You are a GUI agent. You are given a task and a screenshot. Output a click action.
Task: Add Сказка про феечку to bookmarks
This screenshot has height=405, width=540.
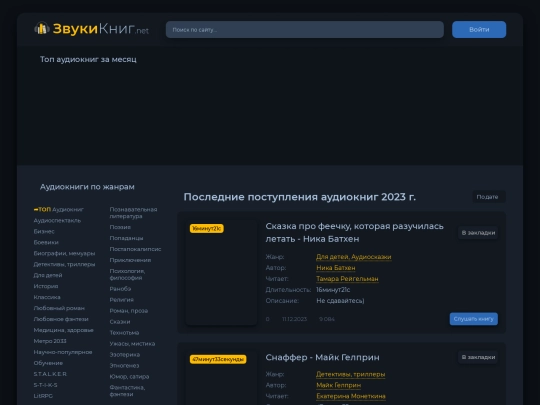478,233
